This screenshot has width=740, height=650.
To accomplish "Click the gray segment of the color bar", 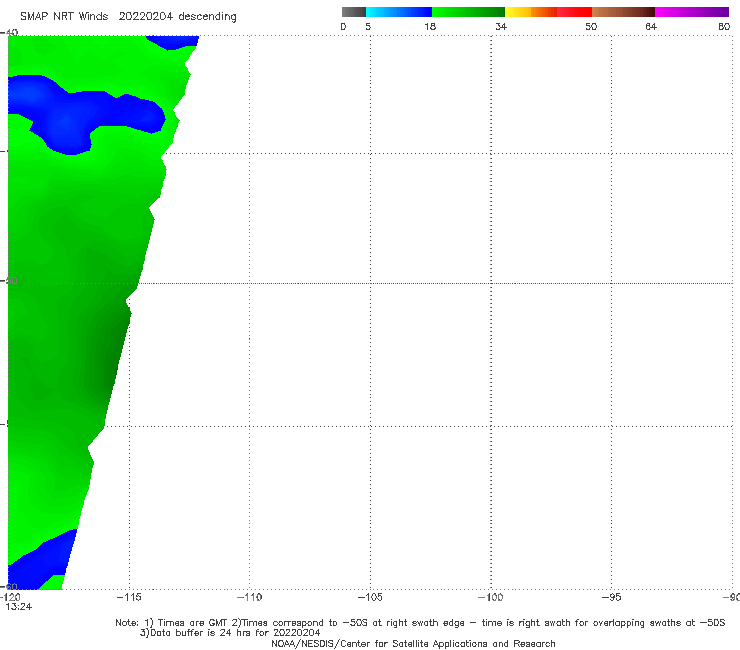I will [x=354, y=12].
